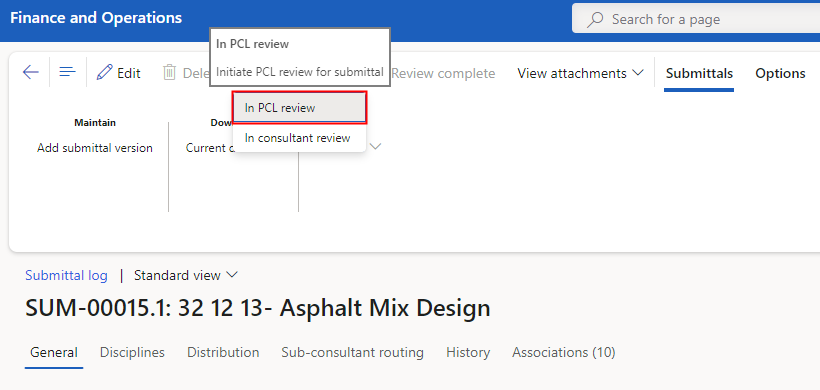
Task: Switch to Sub-consultant routing tab
Action: point(352,353)
